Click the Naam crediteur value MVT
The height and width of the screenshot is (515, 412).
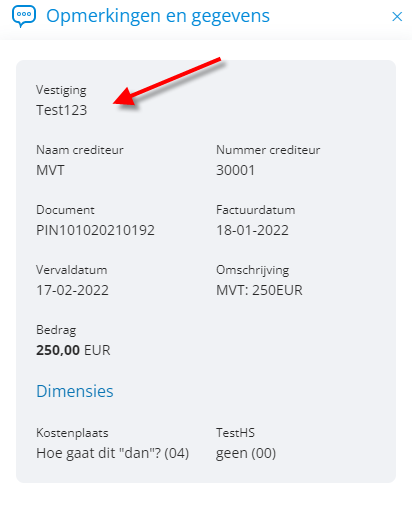coord(50,170)
